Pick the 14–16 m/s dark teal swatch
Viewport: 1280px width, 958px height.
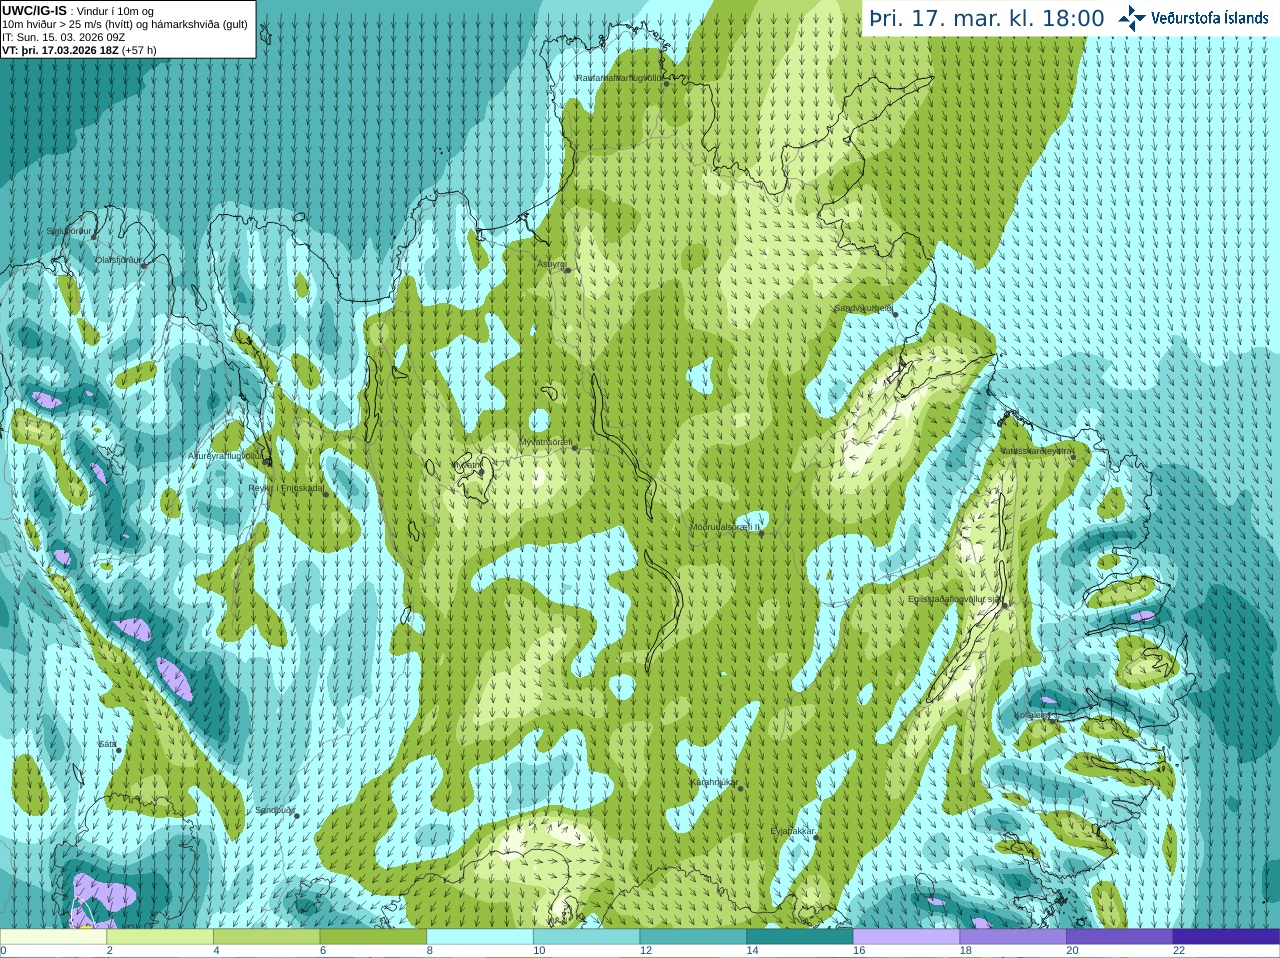[800, 937]
